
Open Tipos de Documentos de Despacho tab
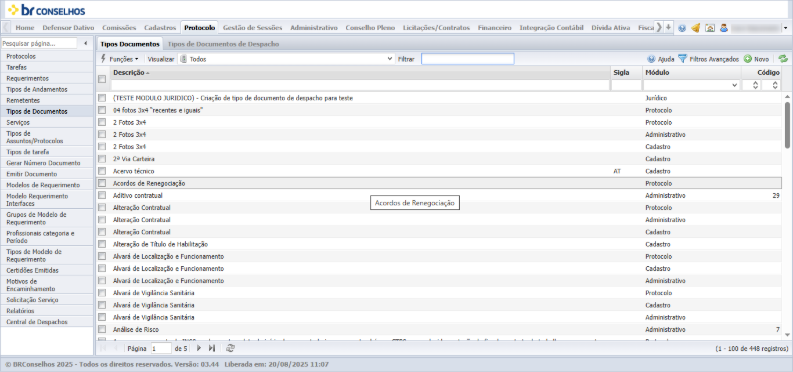point(223,44)
